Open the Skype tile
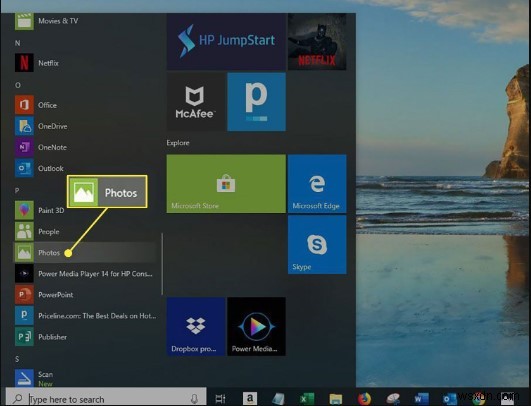The height and width of the screenshot is (406, 531). click(x=317, y=245)
